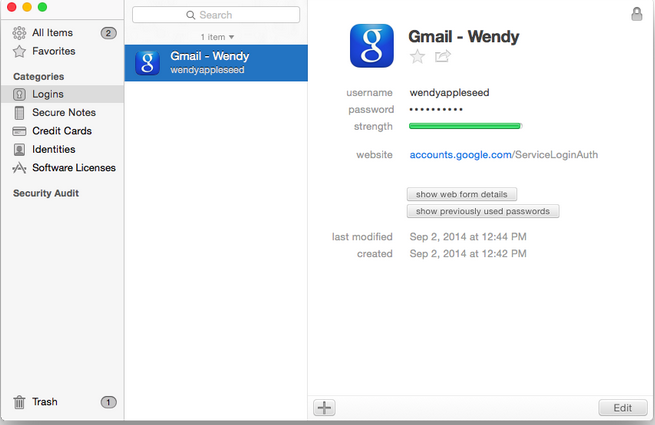Click the large Google icon in details

pos(372,46)
